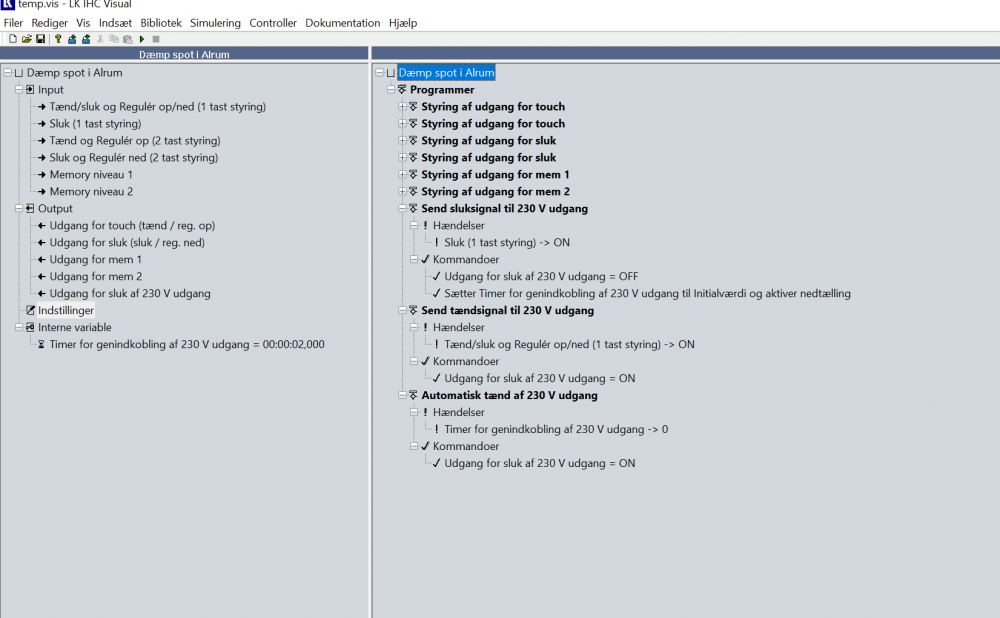
Task: Save the project with the floppy disk icon
Action: pos(40,39)
